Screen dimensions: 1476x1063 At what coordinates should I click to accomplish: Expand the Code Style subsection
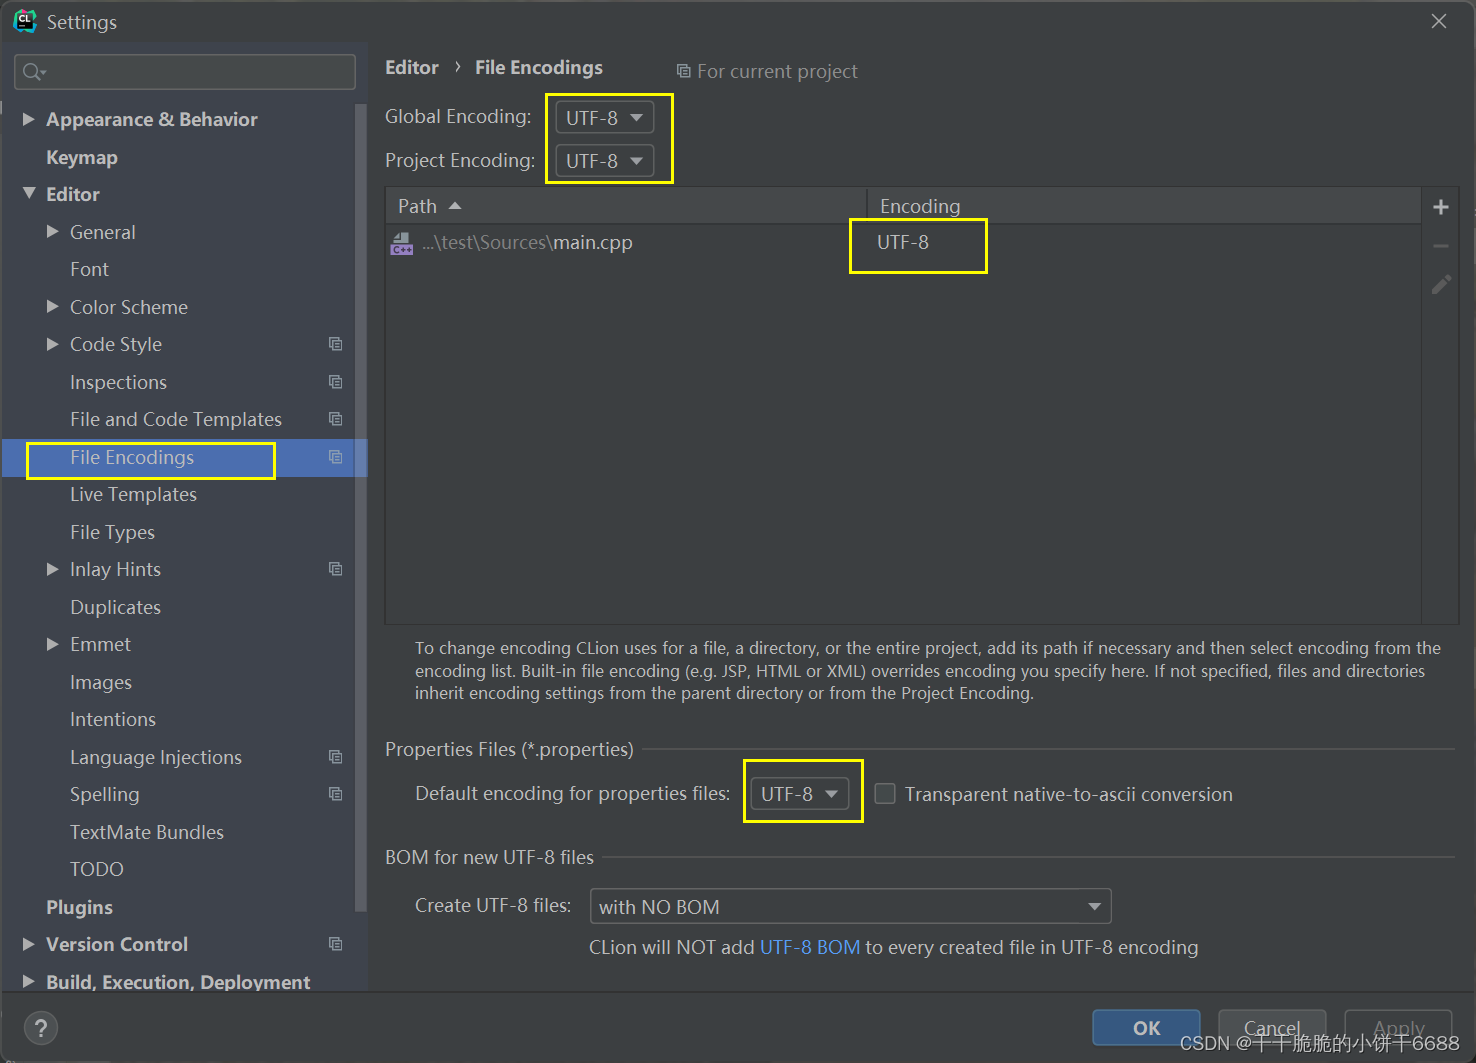click(x=52, y=344)
